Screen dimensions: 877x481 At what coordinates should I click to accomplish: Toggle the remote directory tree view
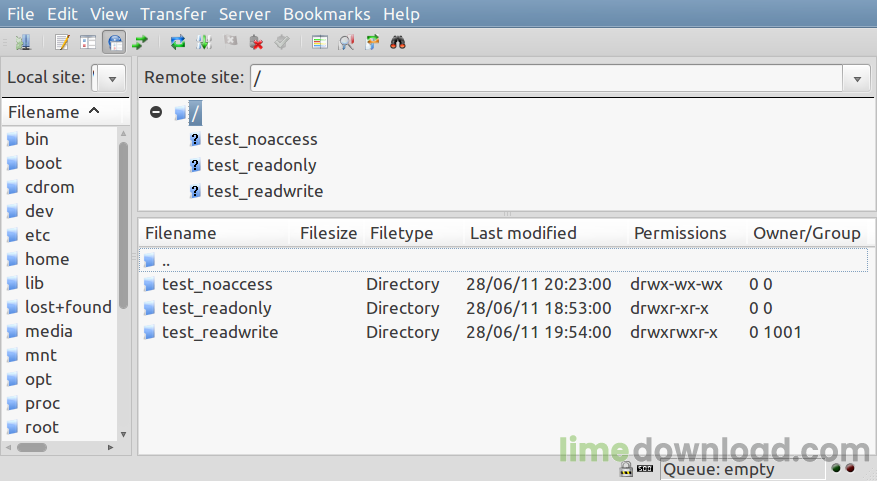[x=114, y=43]
